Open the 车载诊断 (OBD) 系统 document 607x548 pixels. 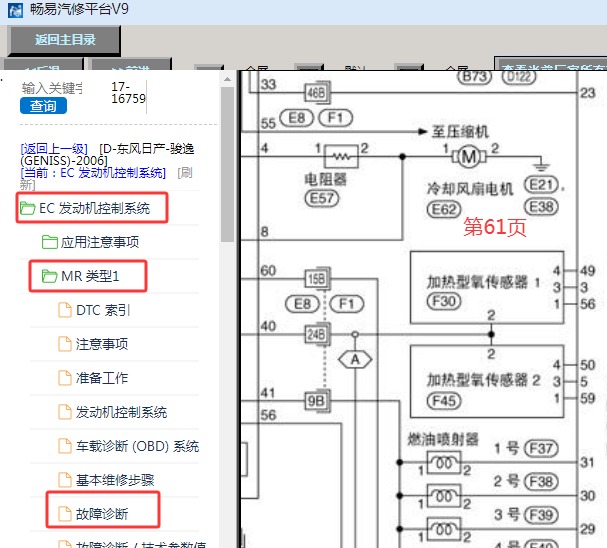click(137, 446)
